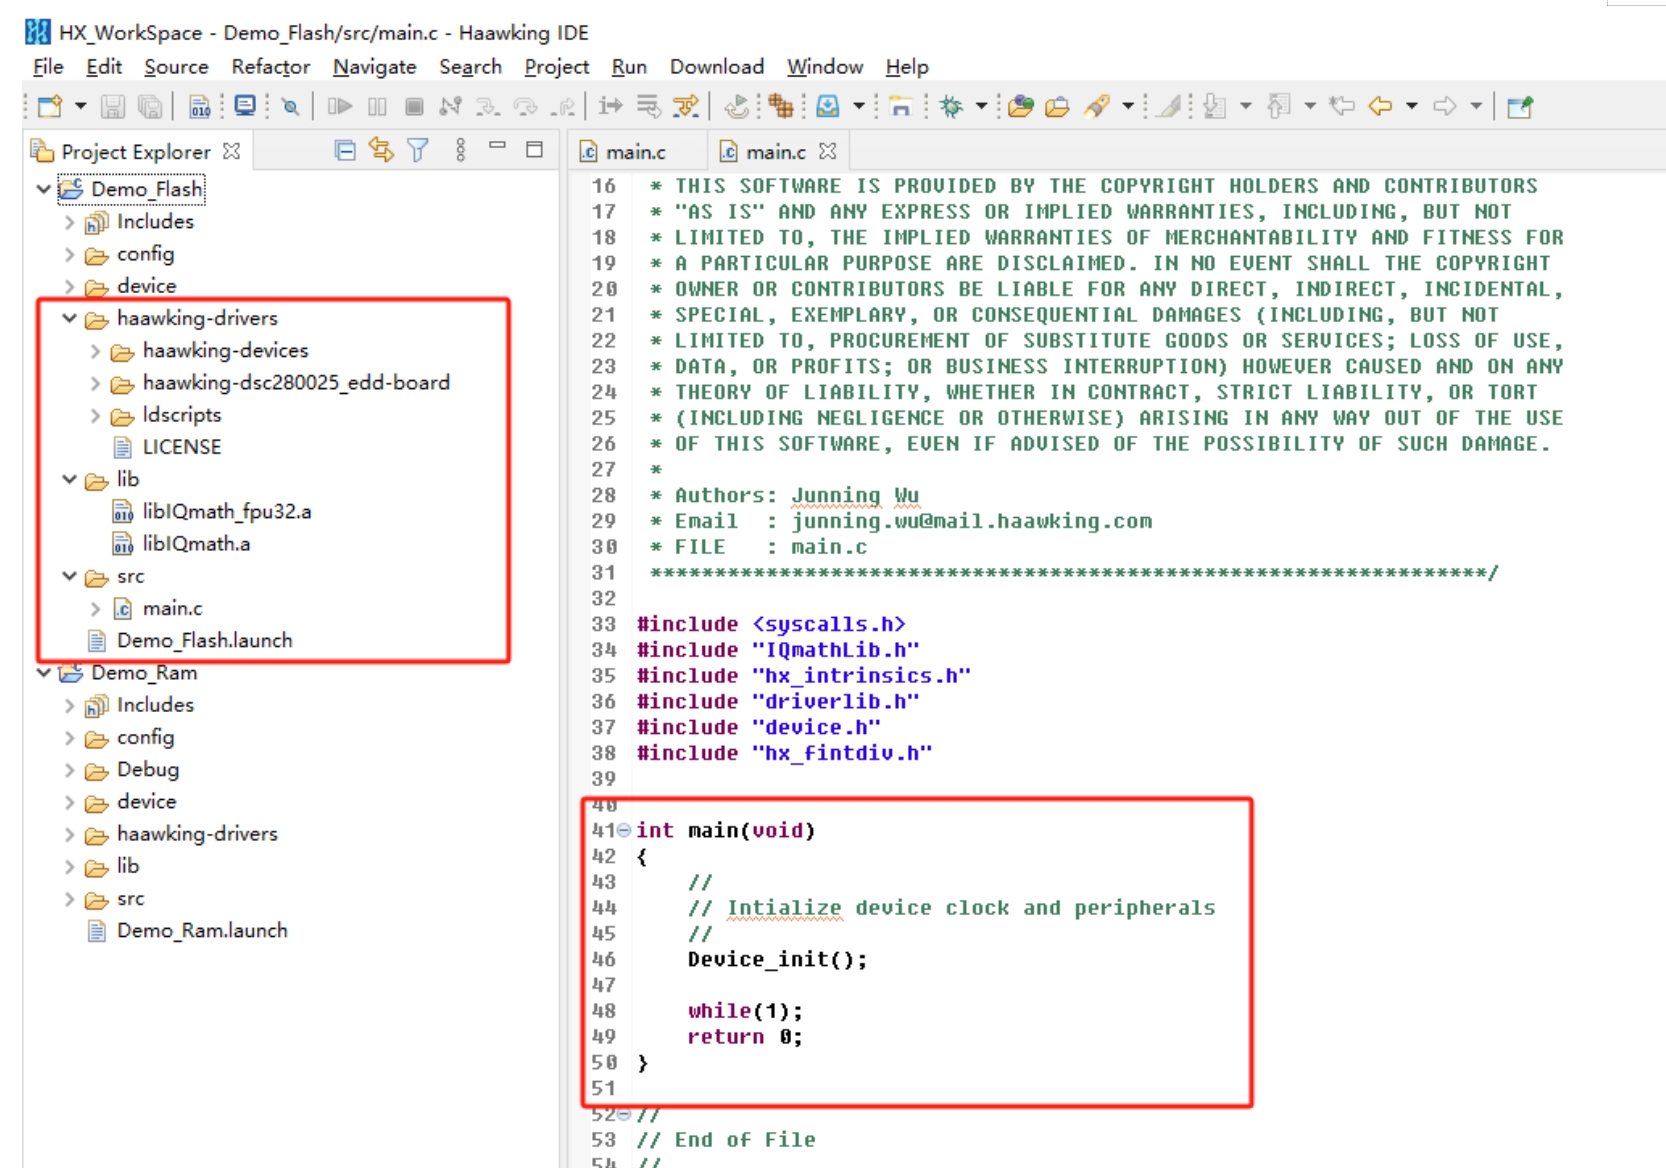Select libIQmath_fpu32.a in the tree

click(x=226, y=512)
